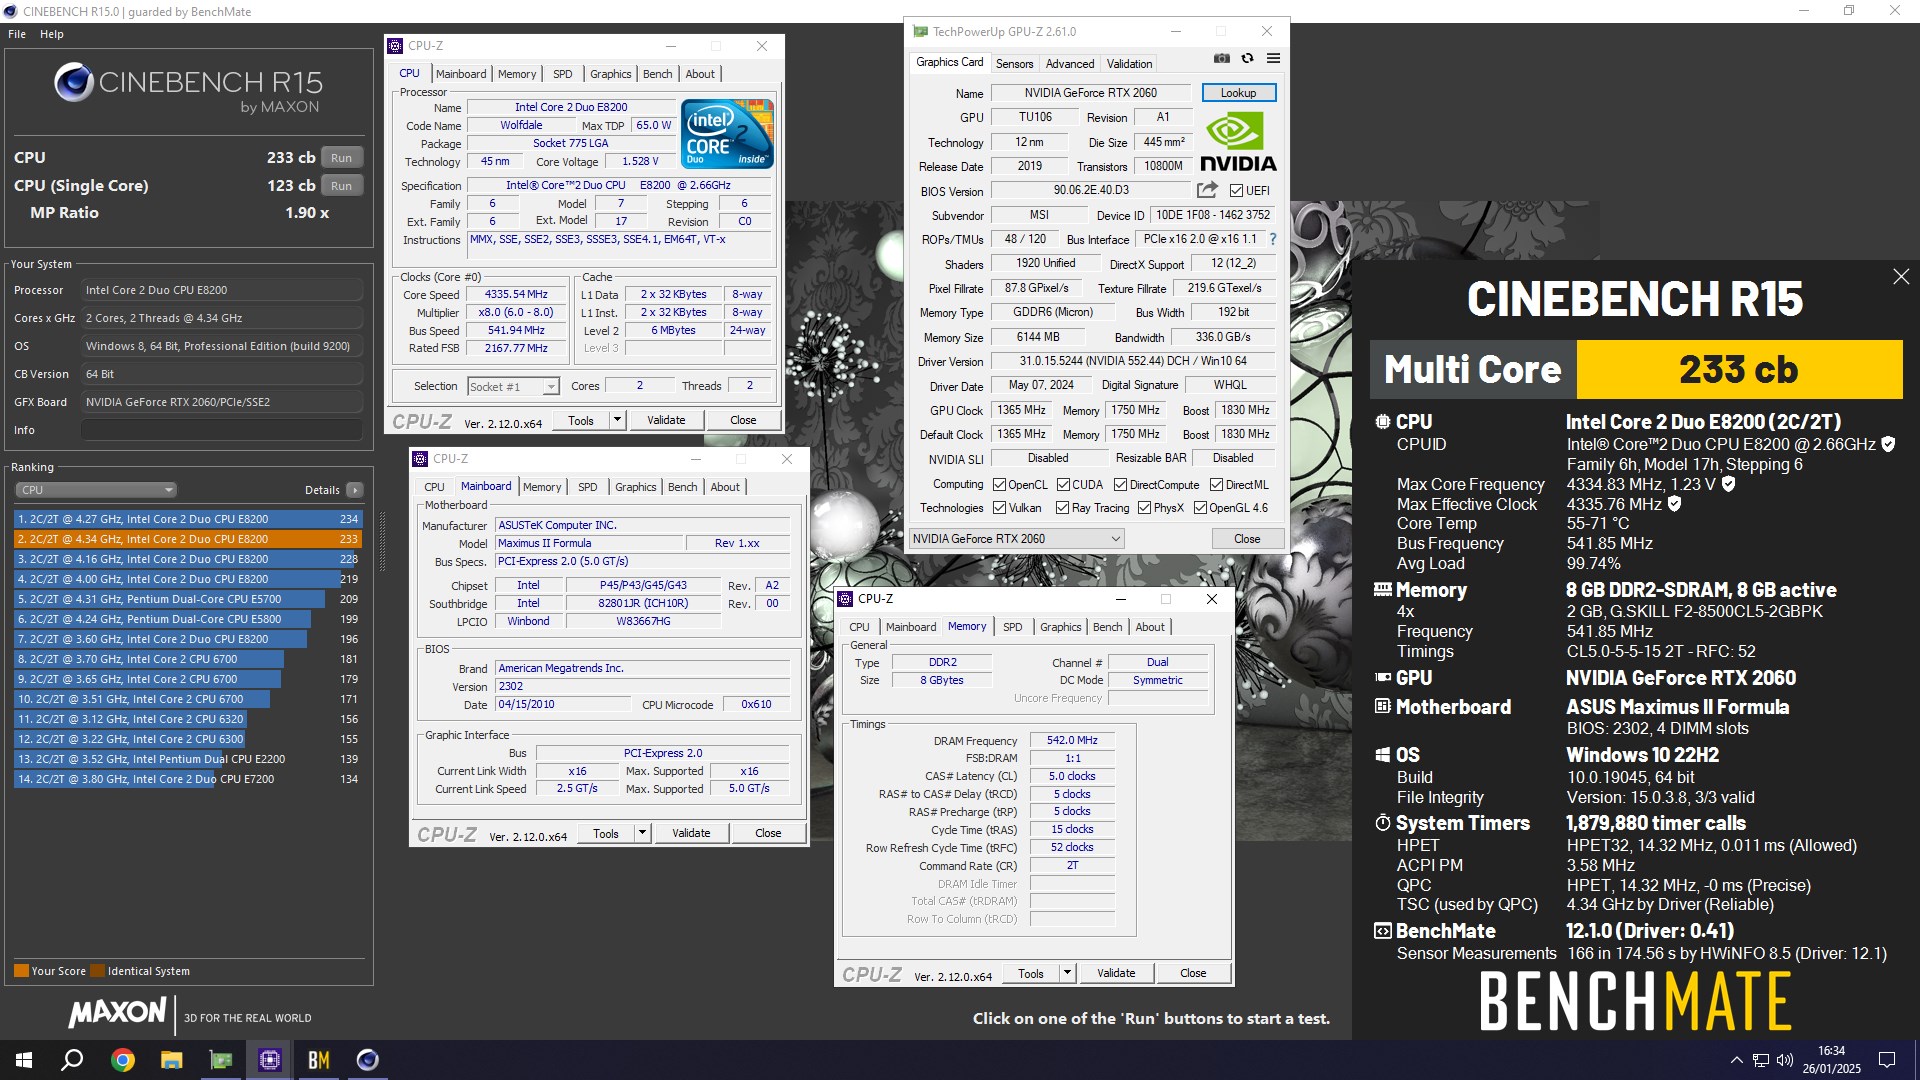Screen dimensions: 1920x1080
Task: Switch to GPU-Z Sensors tab
Action: pos(1014,64)
